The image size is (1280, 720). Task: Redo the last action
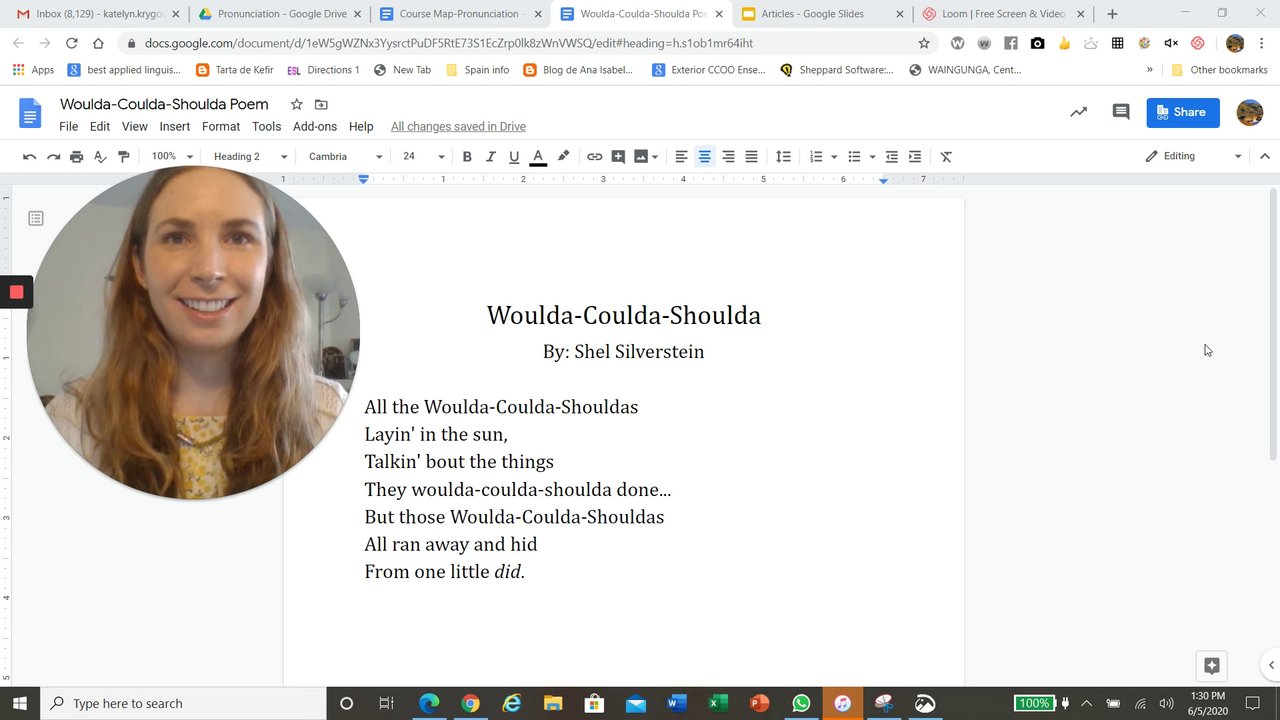point(53,156)
